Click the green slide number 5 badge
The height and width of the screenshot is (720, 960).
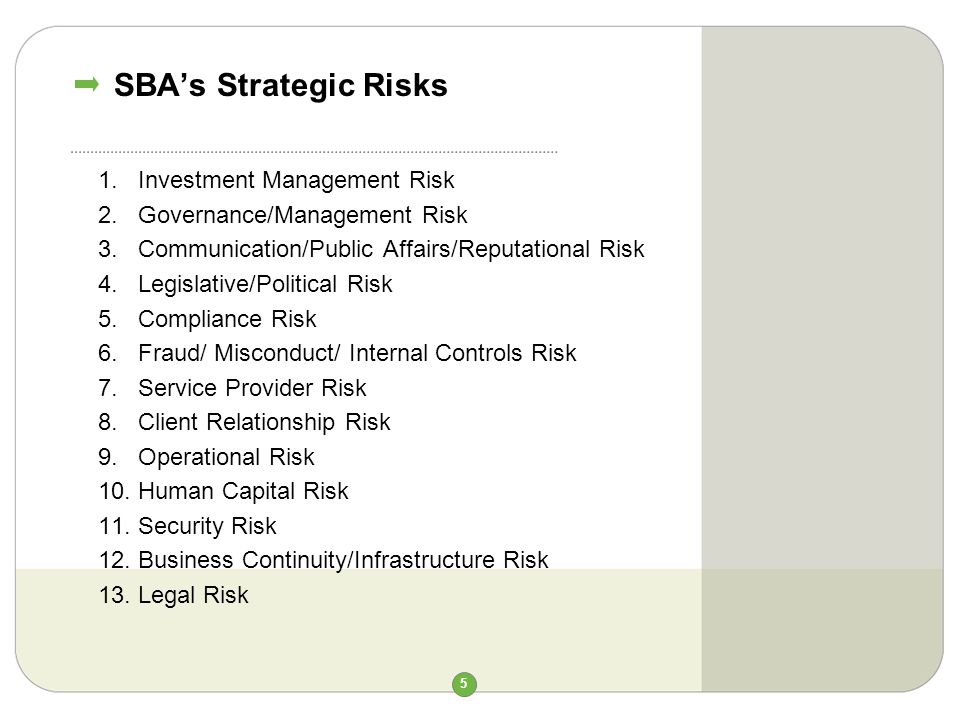pyautogui.click(x=464, y=683)
